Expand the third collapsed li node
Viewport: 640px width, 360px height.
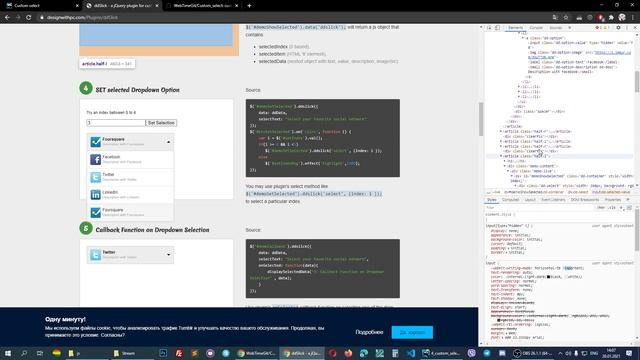tap(519, 97)
